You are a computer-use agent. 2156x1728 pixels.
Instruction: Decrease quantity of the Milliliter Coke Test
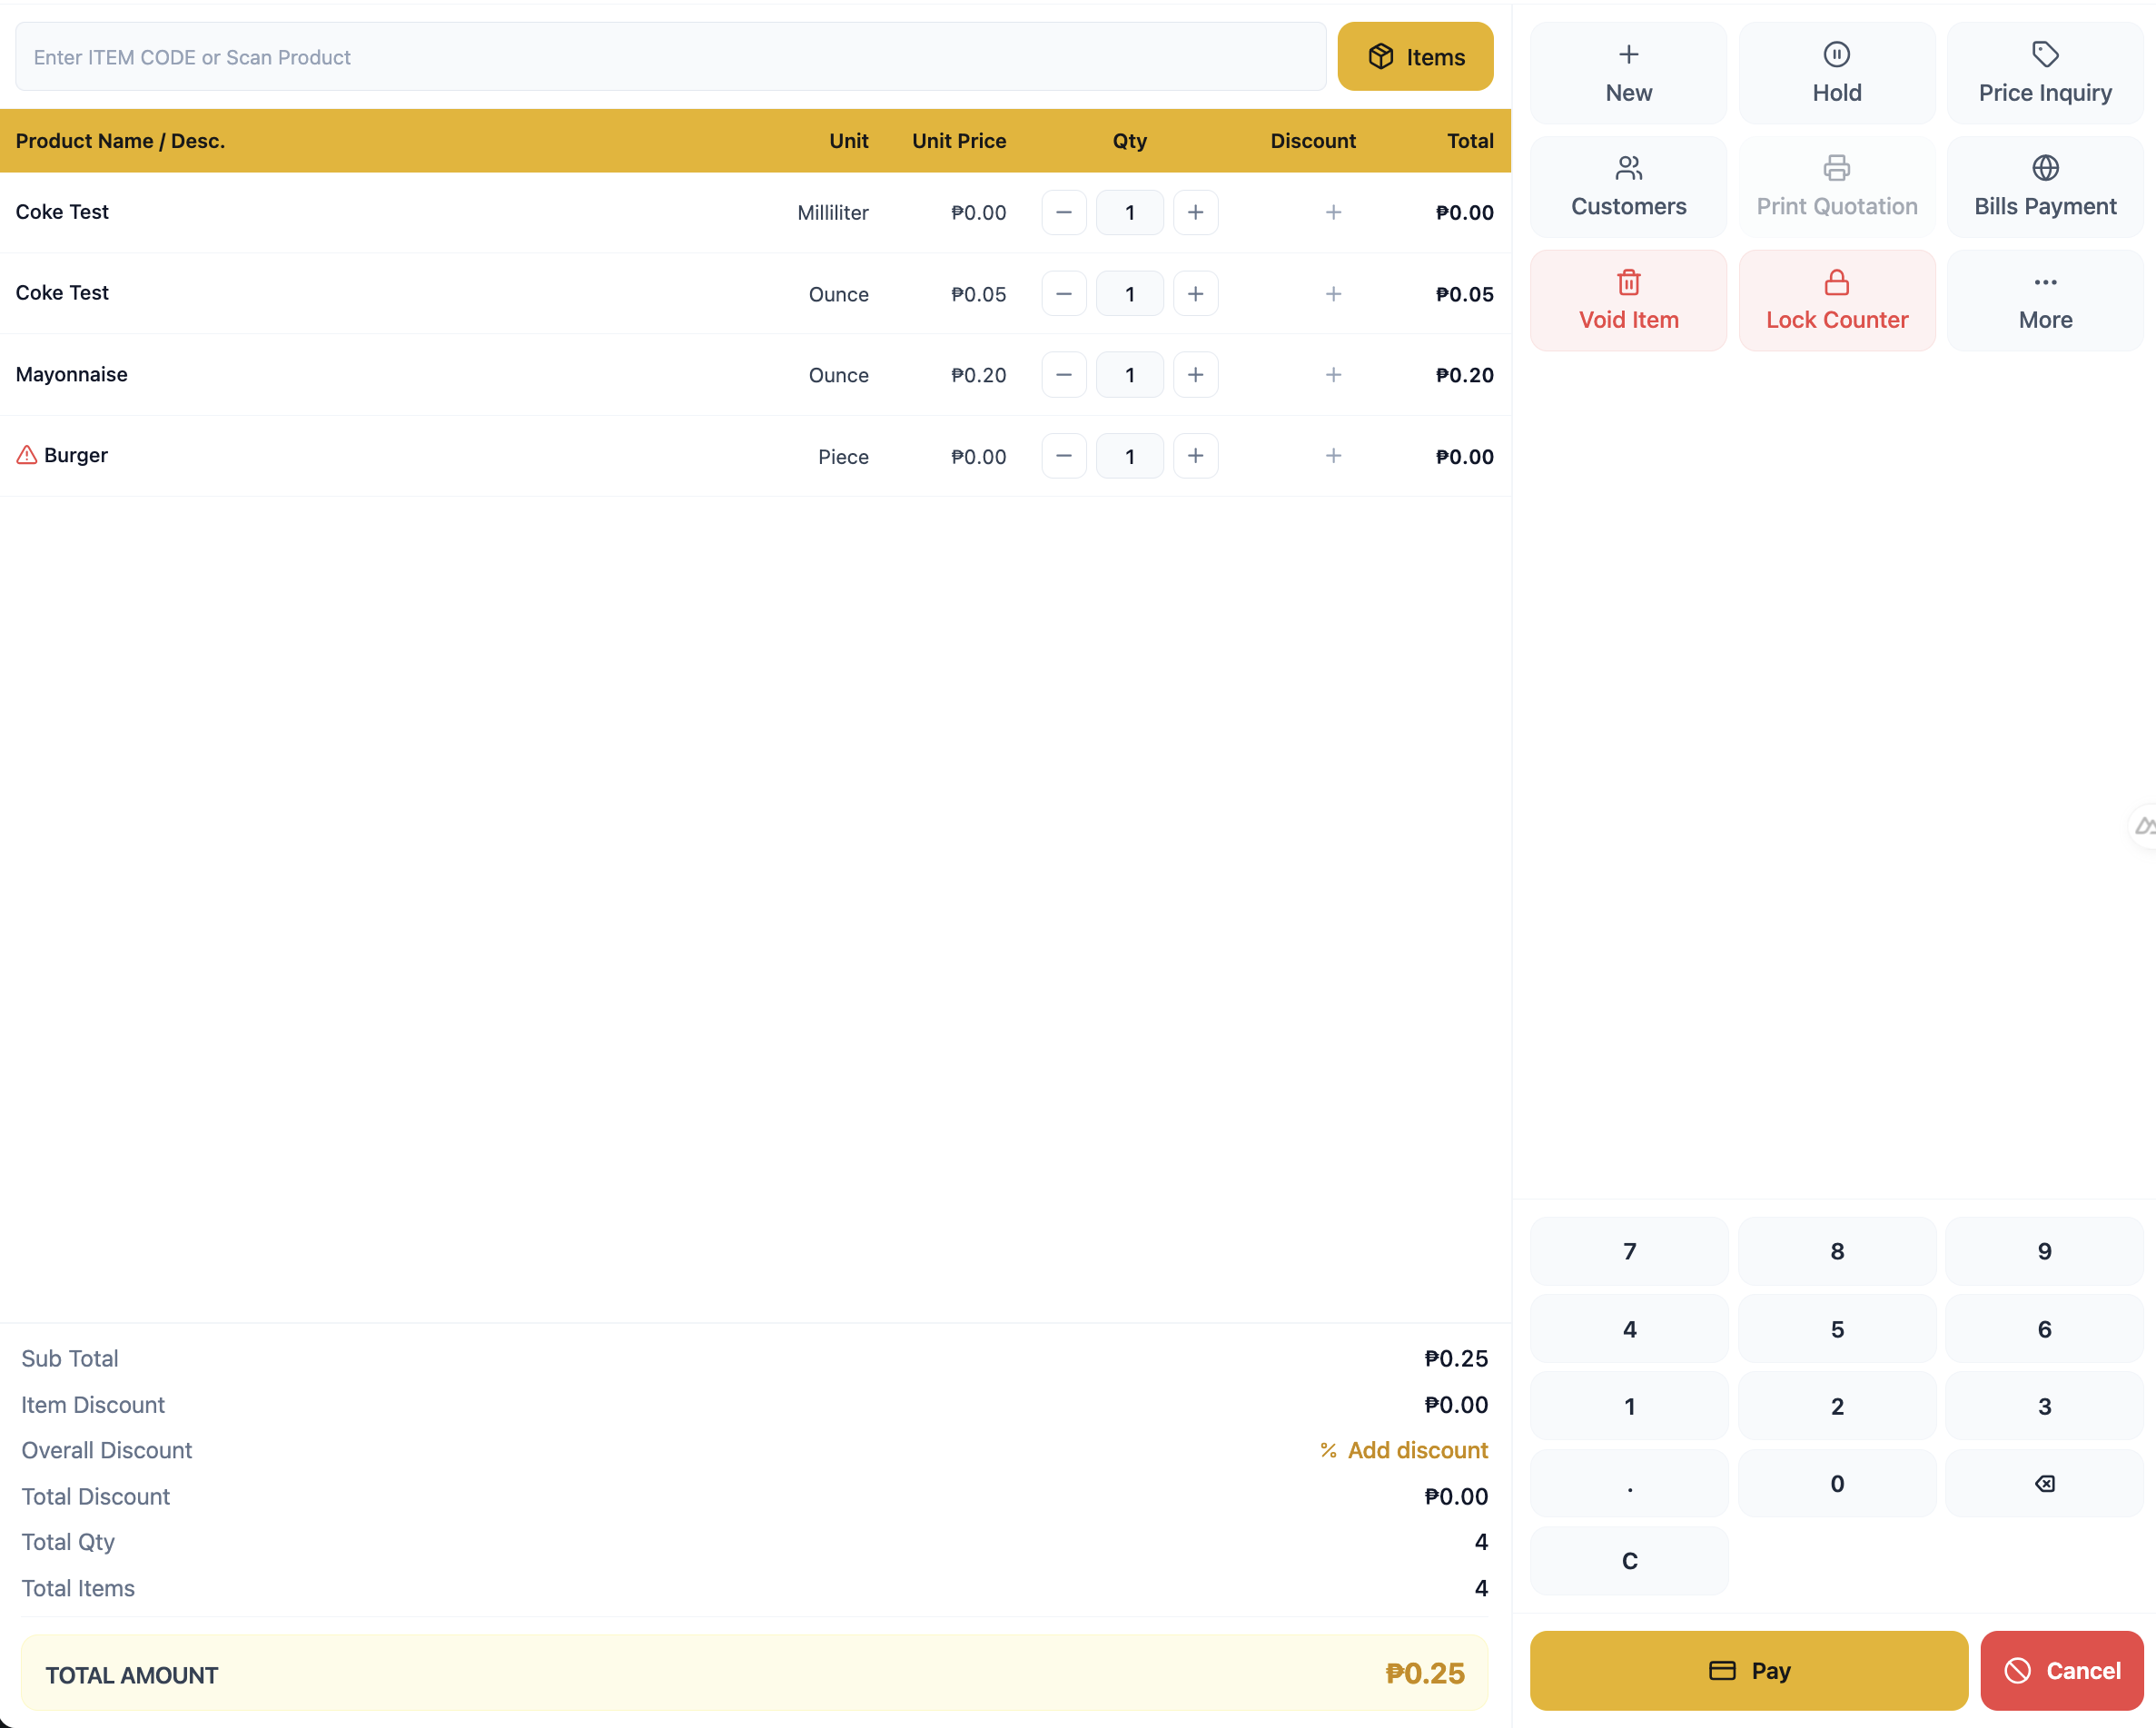pyautogui.click(x=1063, y=212)
